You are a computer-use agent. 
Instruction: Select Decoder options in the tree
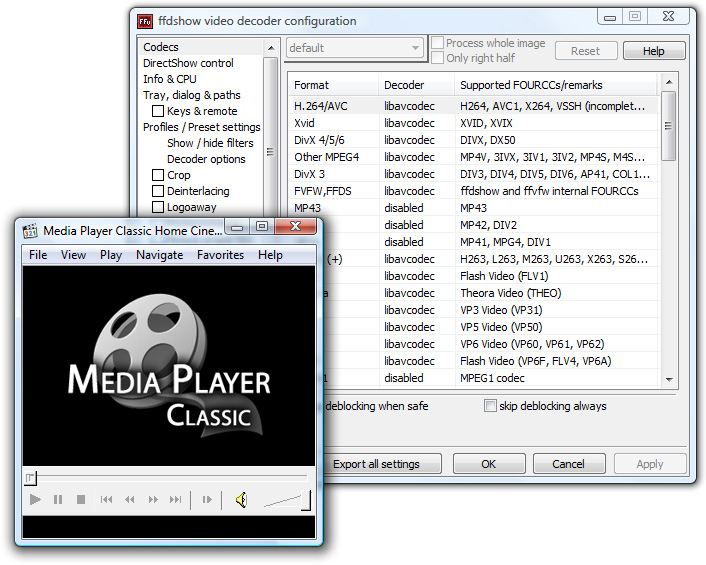206,159
